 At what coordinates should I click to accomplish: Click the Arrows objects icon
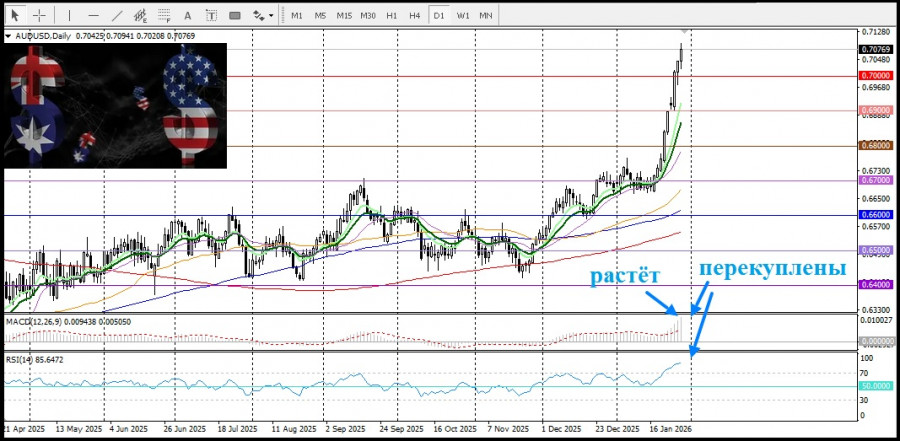(259, 16)
